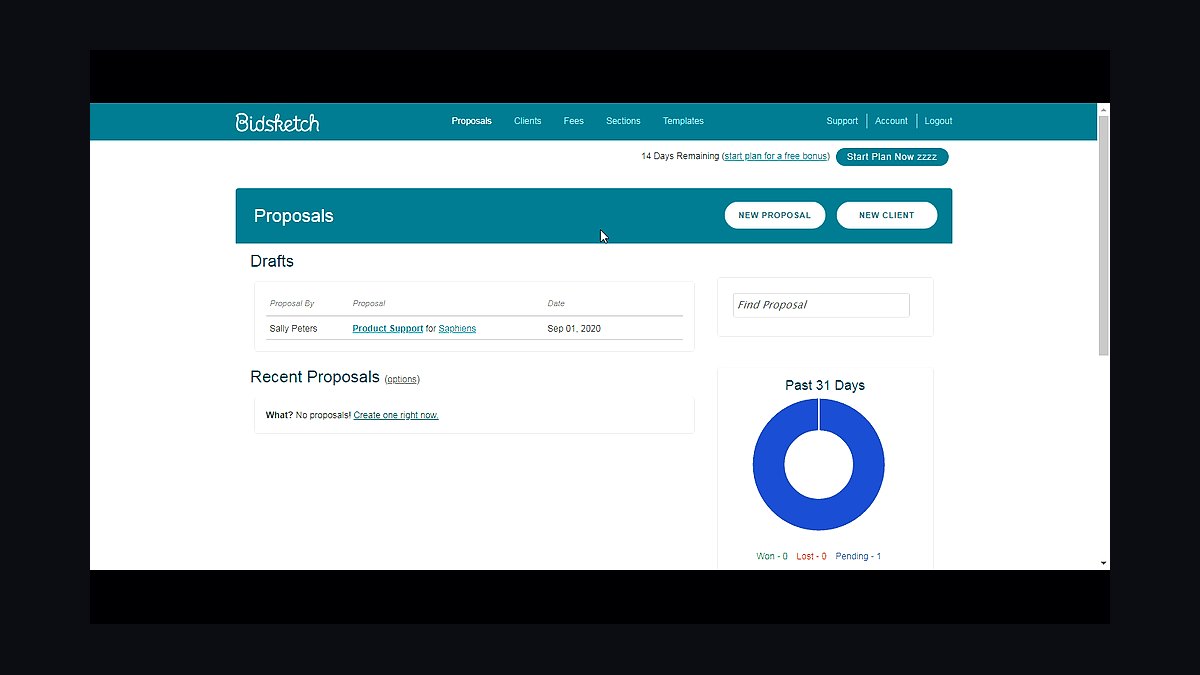
Task: Open the Proposals nav item
Action: [471, 121]
